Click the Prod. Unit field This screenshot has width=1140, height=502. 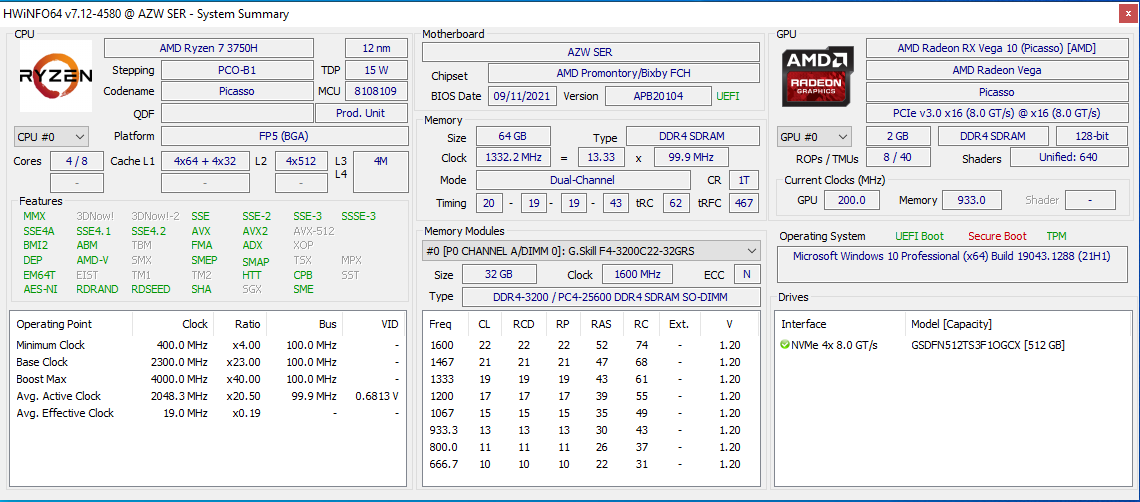pyautogui.click(x=361, y=113)
